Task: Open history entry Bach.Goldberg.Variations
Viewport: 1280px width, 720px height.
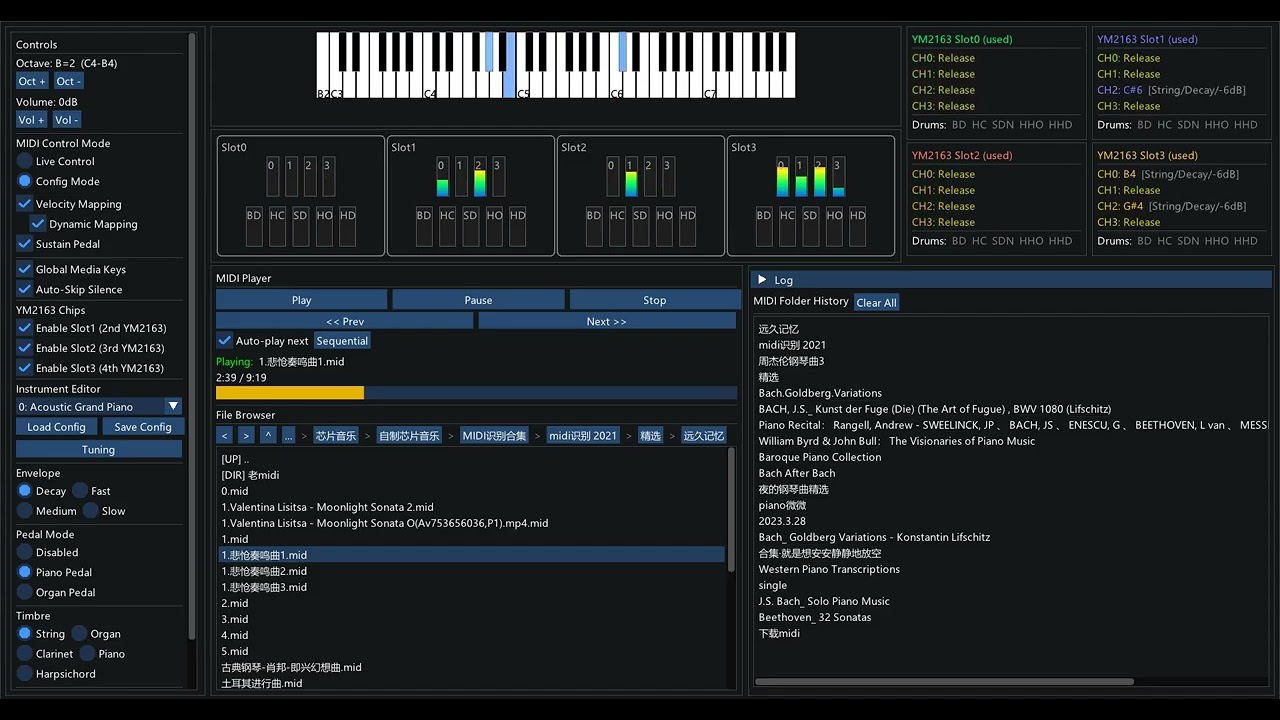Action: click(x=820, y=393)
